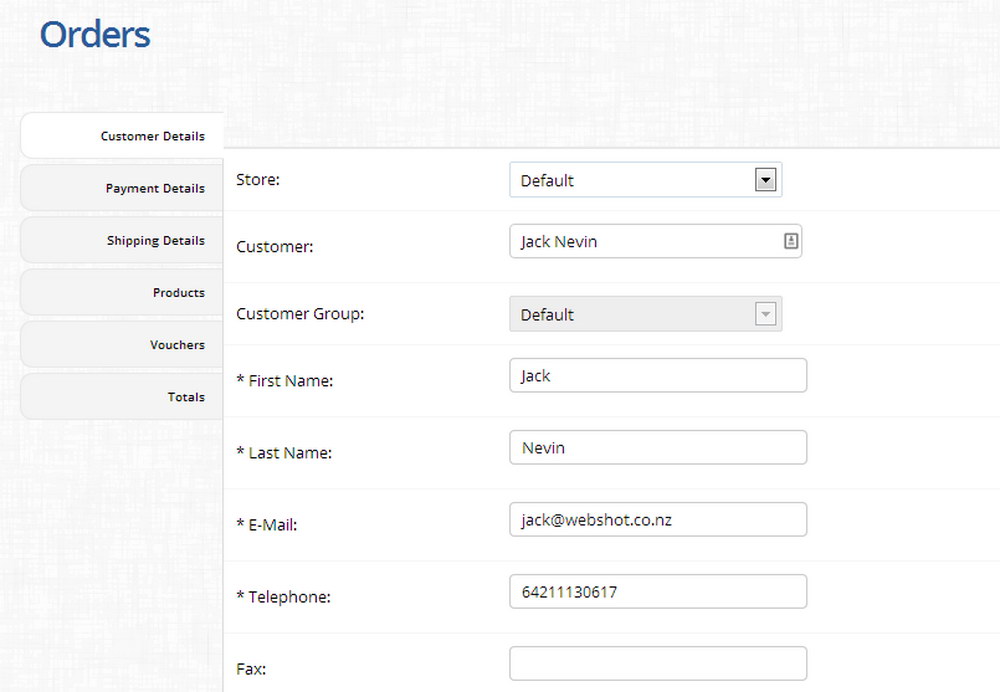Click the * Telephone: label
This screenshot has height=692, width=1000.
pos(283,597)
